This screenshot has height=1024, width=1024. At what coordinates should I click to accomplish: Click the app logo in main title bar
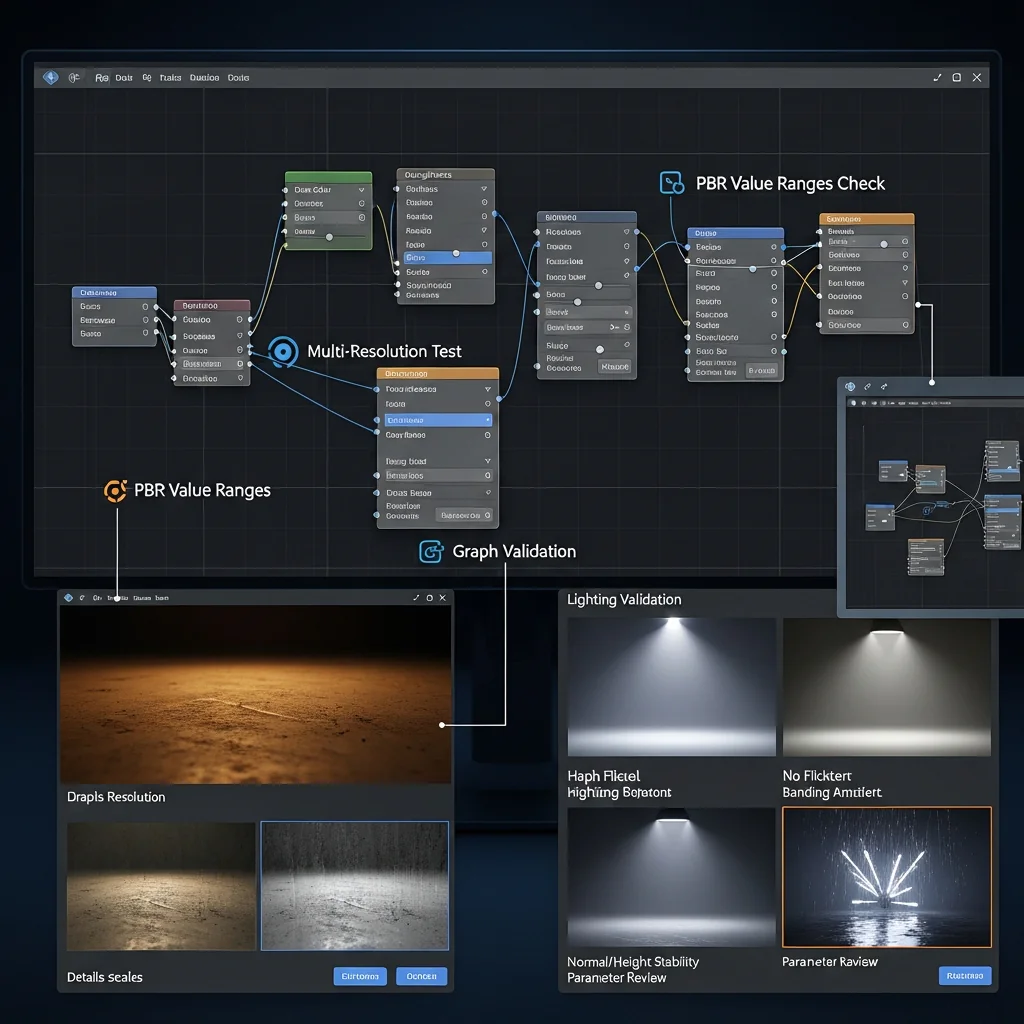(50, 77)
